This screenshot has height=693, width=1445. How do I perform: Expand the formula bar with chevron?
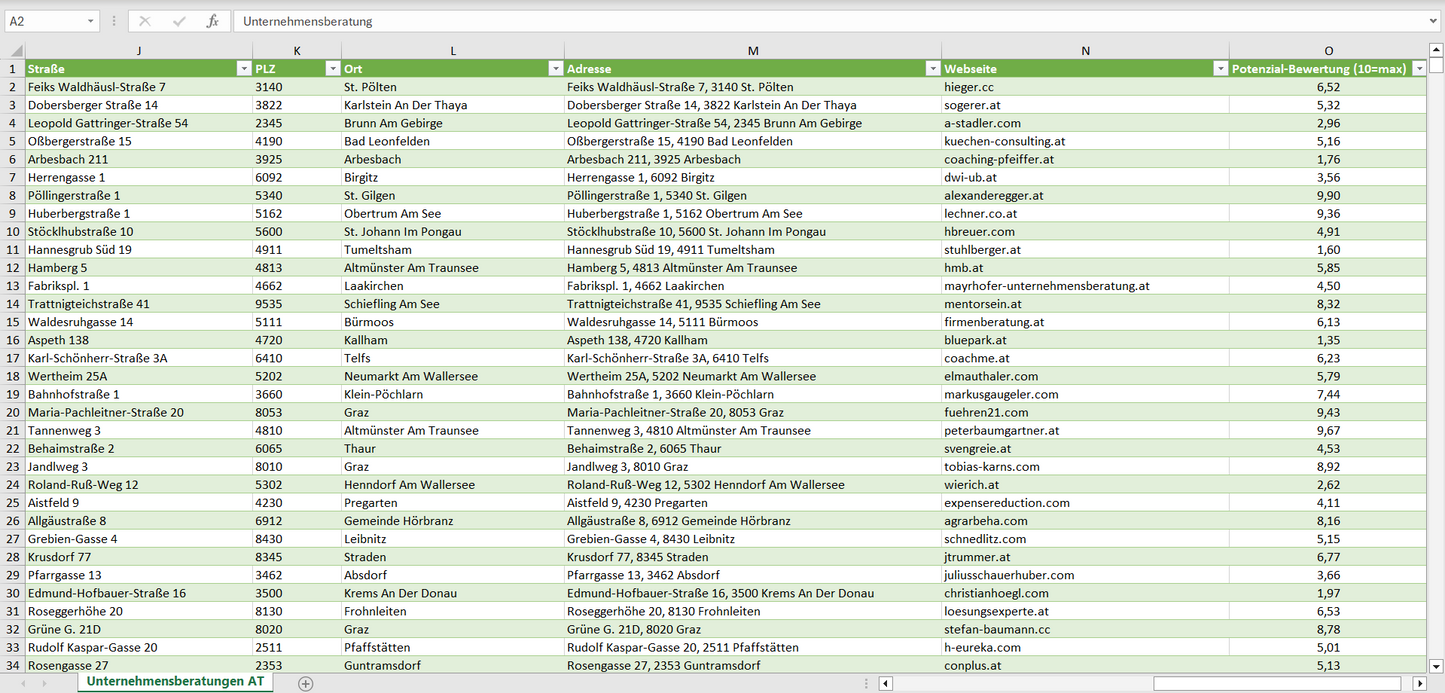pyautogui.click(x=1434, y=21)
